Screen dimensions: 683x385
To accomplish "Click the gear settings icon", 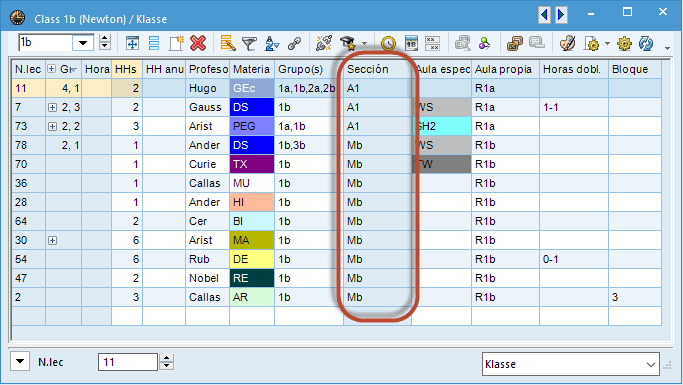I will [x=624, y=43].
